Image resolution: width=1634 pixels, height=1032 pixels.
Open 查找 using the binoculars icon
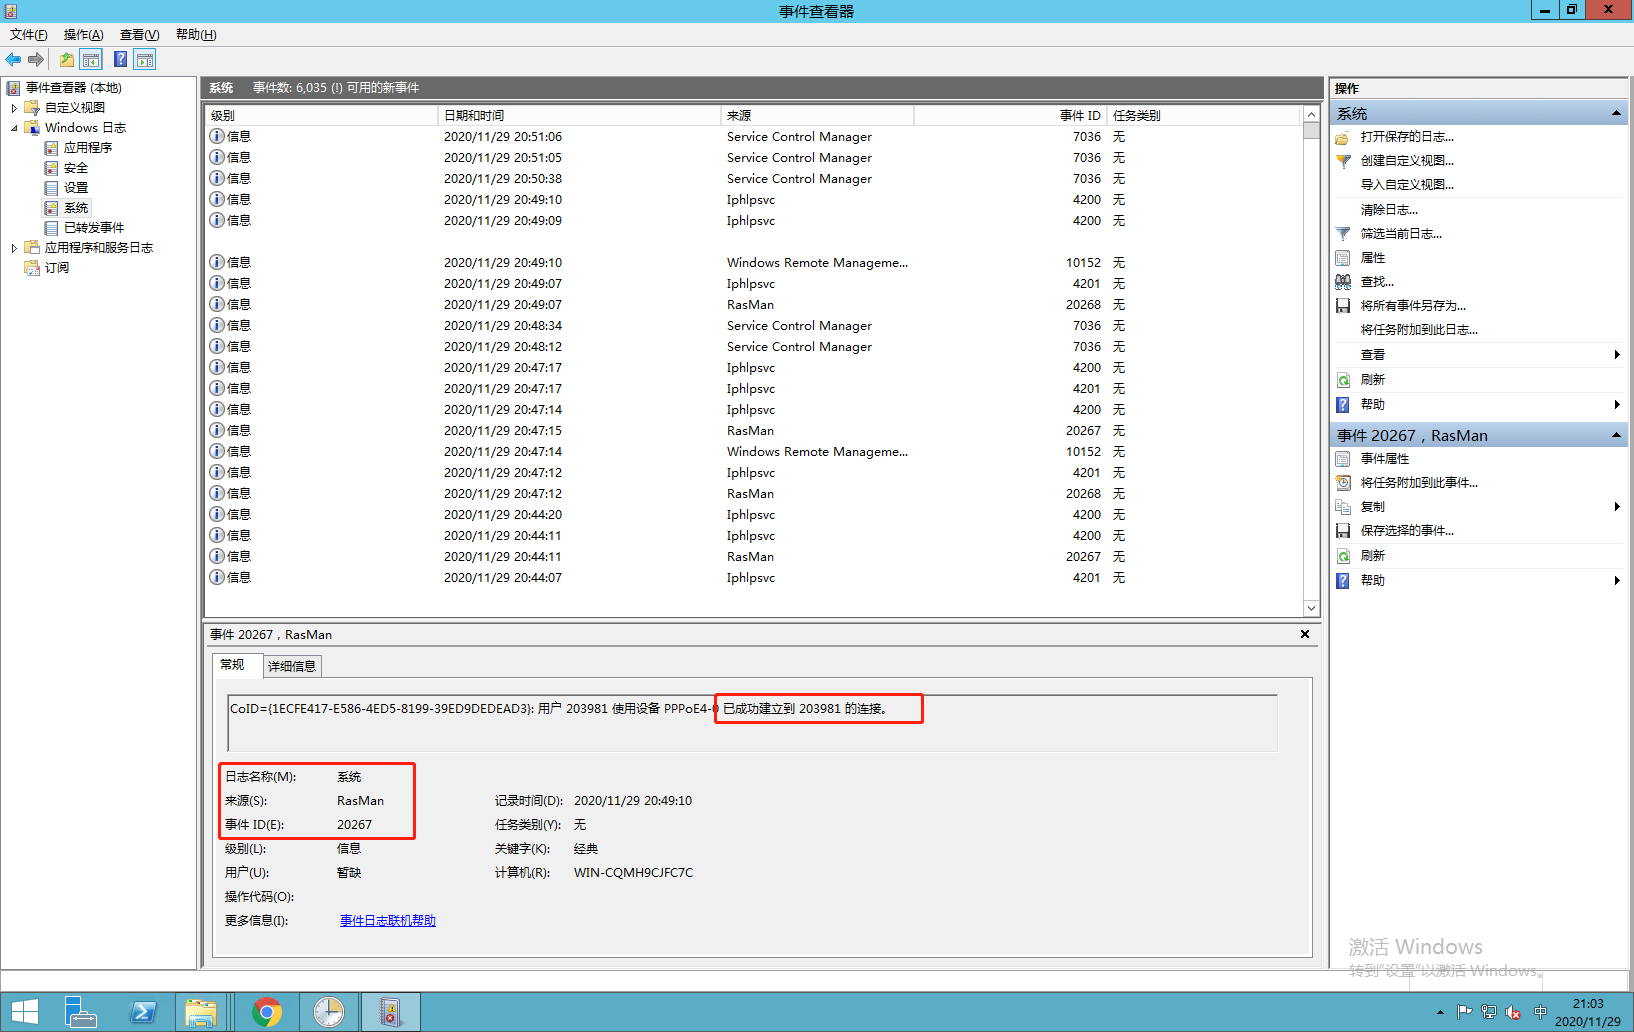tap(1343, 281)
